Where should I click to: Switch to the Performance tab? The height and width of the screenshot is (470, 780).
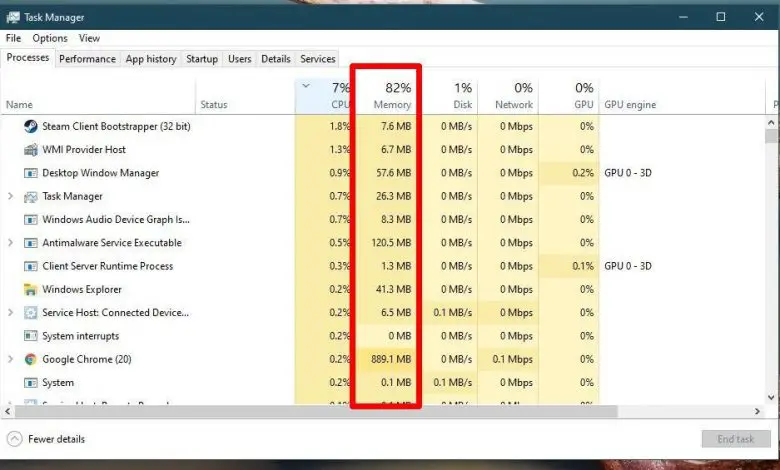click(87, 59)
